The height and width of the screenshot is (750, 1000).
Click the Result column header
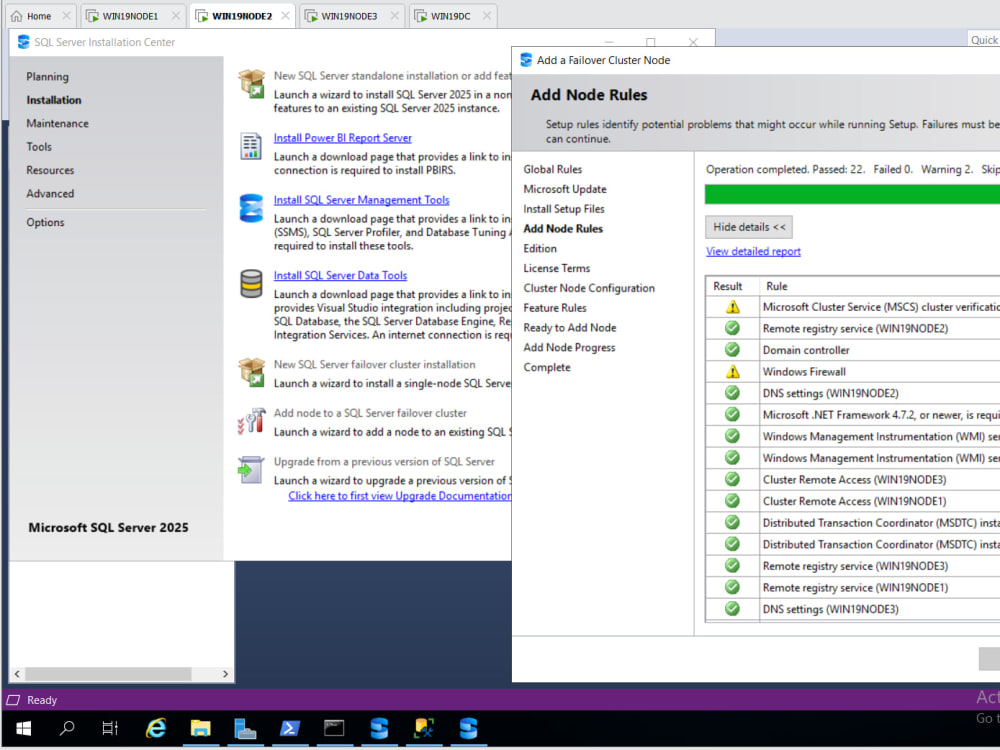pyautogui.click(x=732, y=286)
